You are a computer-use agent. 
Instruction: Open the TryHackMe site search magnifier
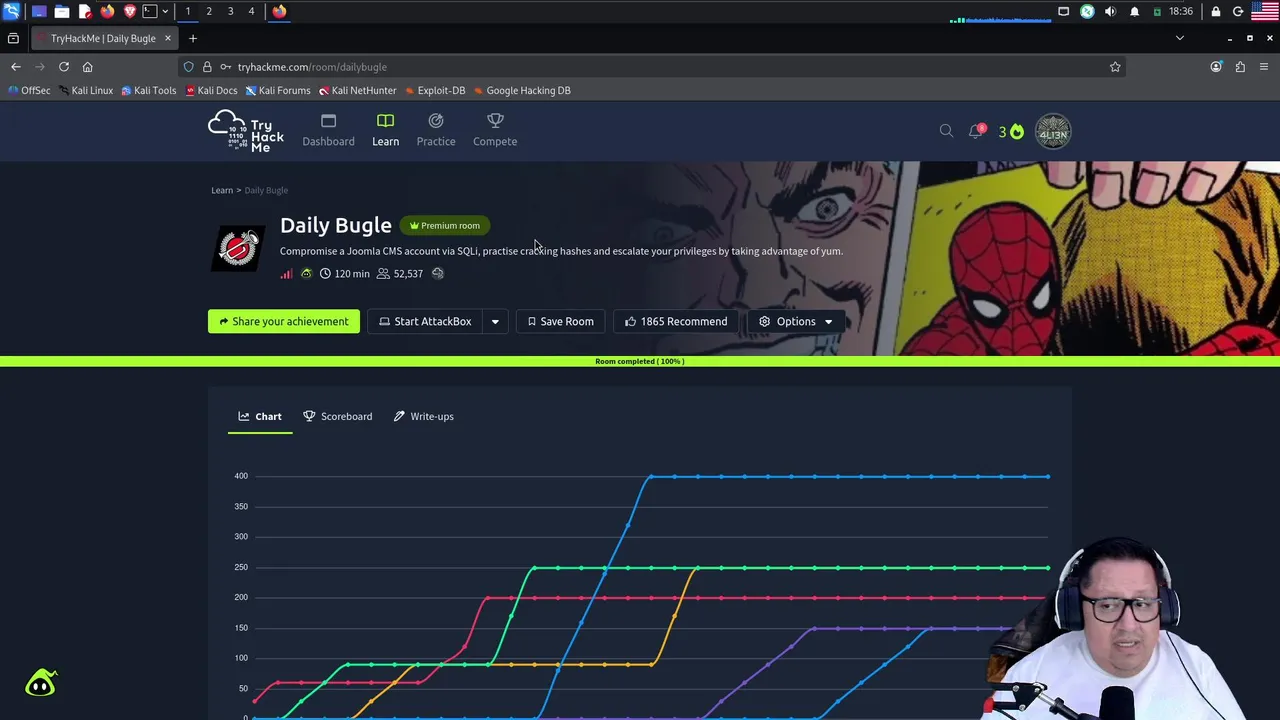(x=946, y=131)
